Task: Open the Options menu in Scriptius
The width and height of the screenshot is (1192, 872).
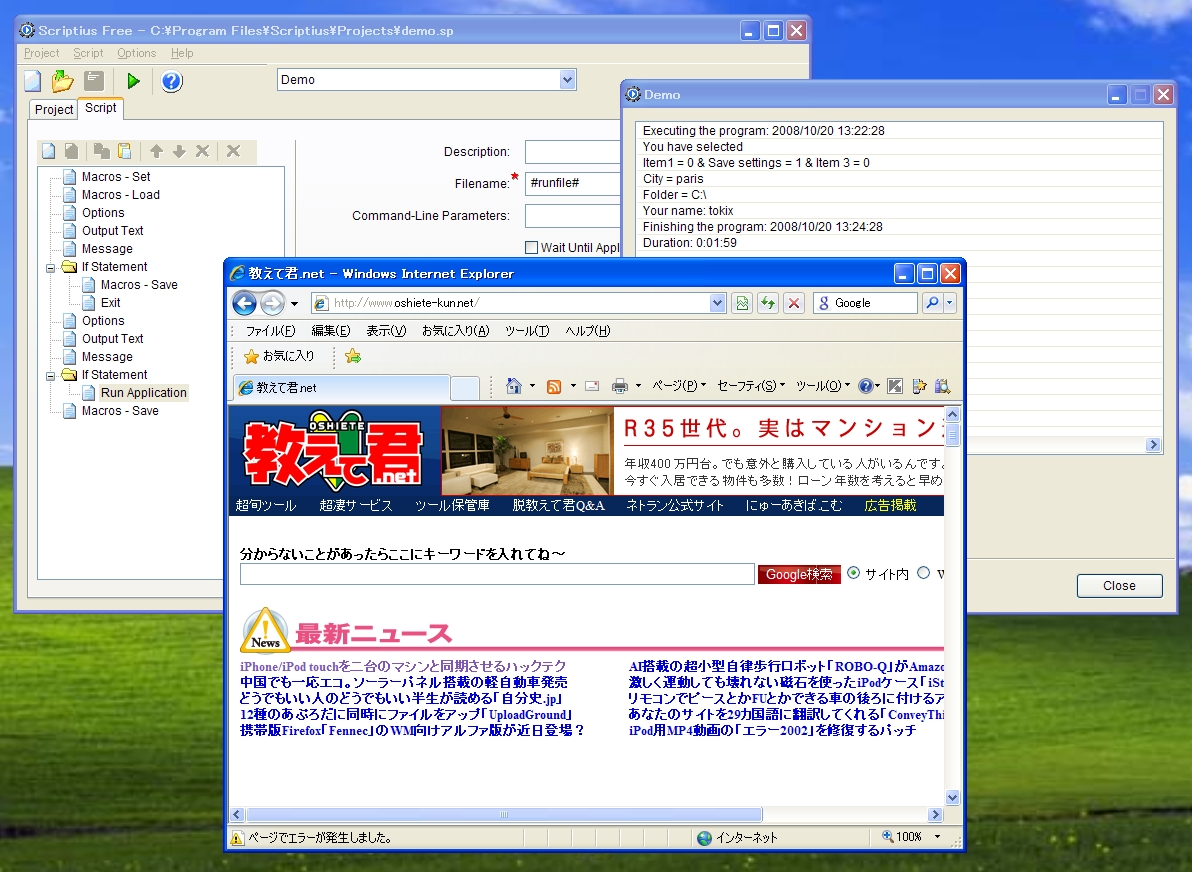Action: coord(136,53)
